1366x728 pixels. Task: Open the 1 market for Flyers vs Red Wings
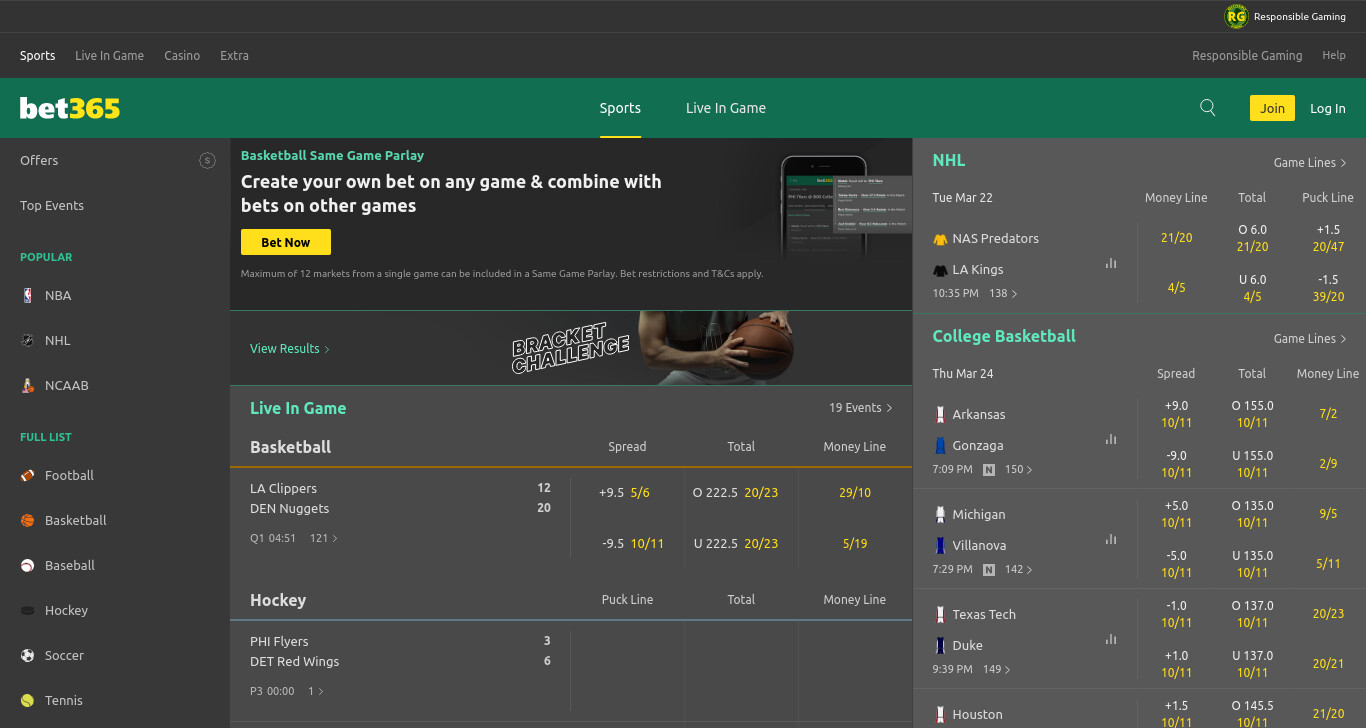point(316,691)
